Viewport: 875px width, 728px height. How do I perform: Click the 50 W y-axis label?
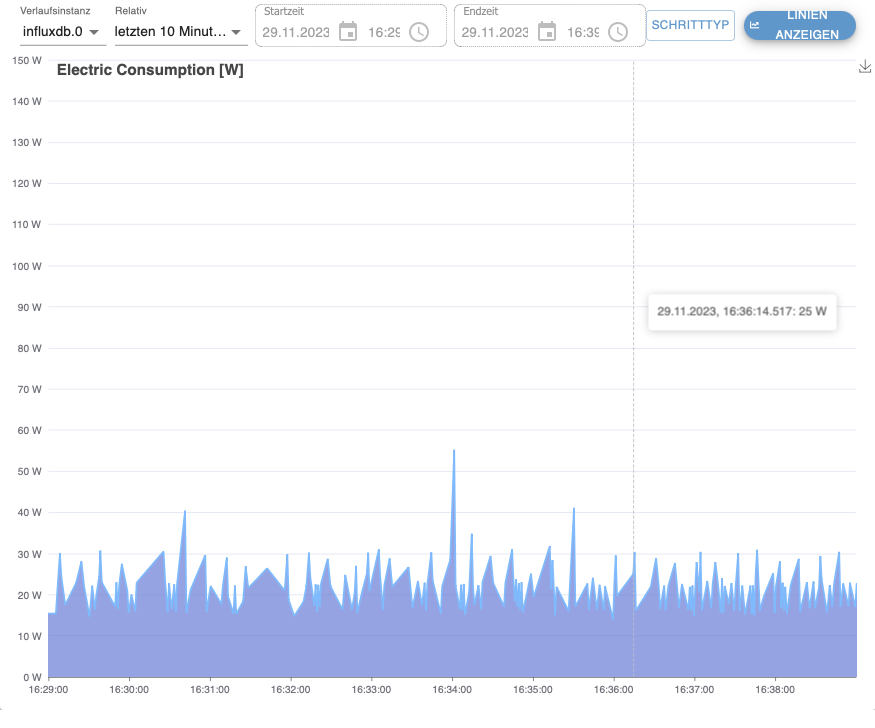tap(29, 471)
